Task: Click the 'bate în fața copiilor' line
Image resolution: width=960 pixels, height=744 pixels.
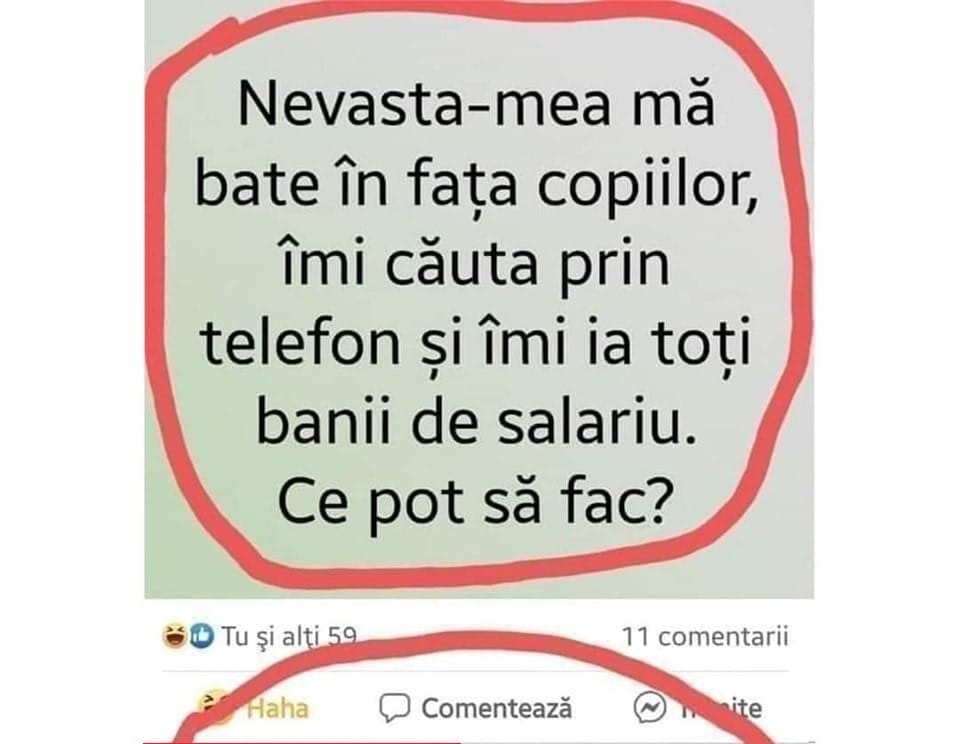Action: click(476, 185)
